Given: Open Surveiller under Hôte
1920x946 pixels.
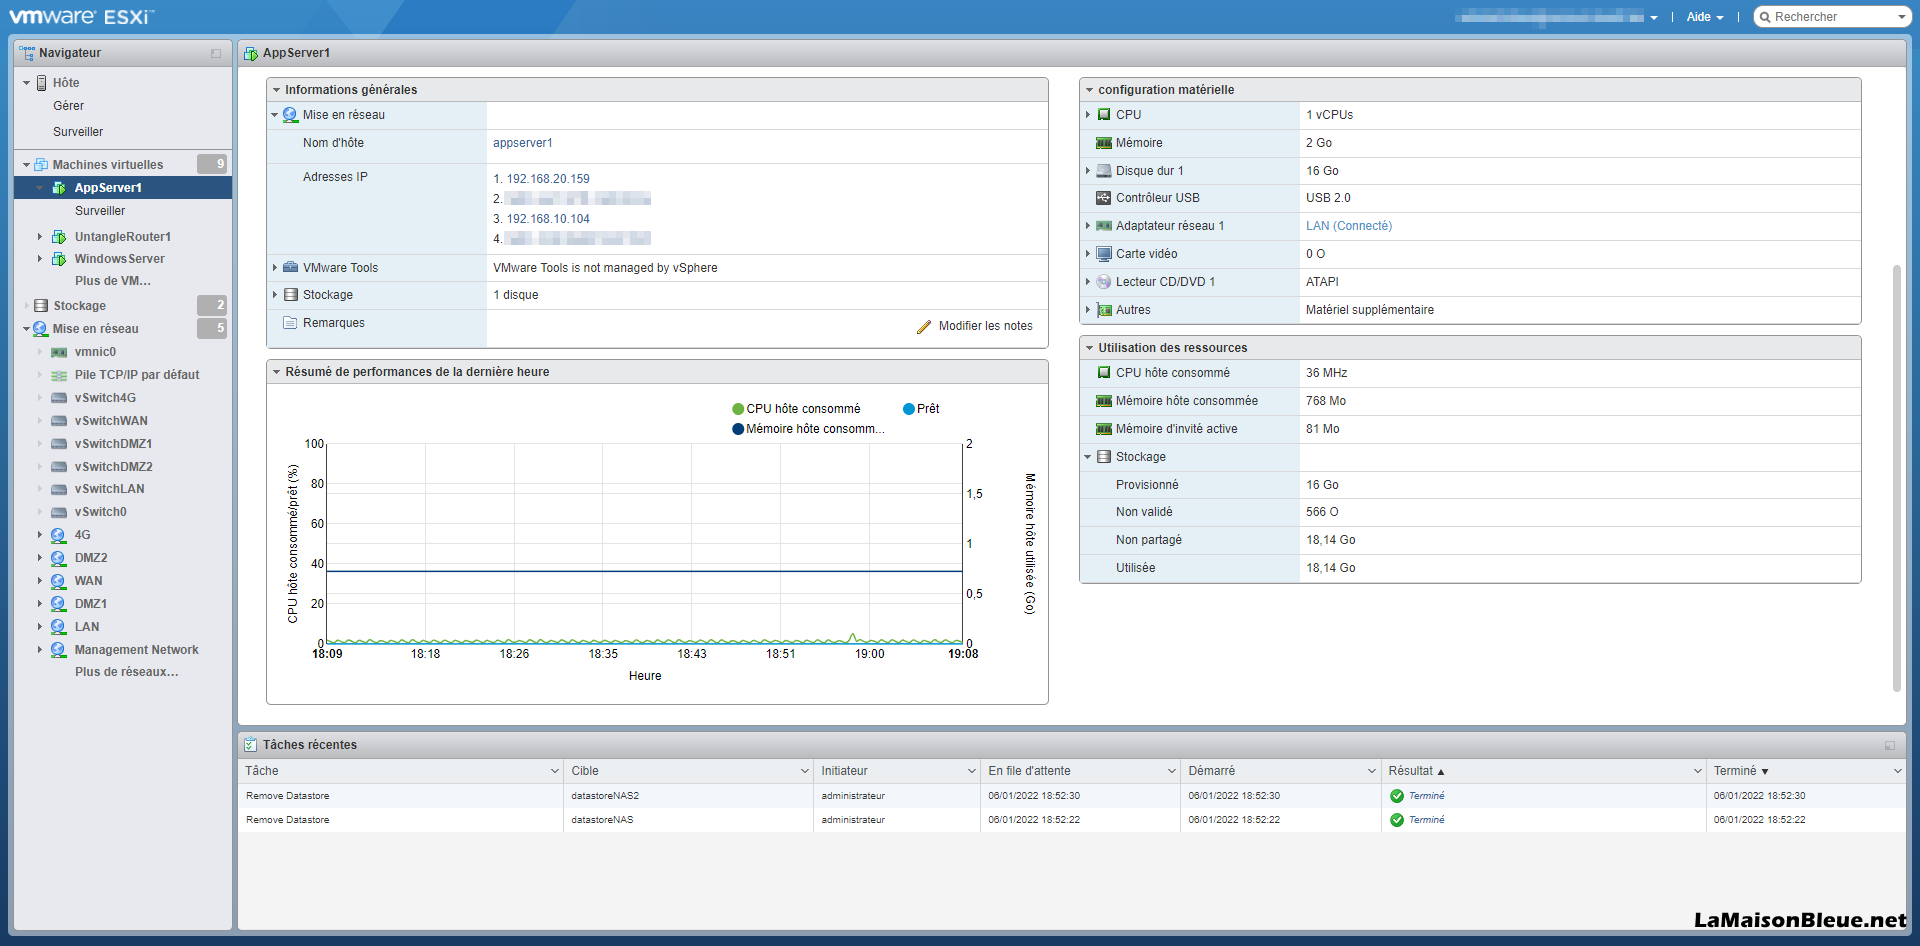Looking at the screenshot, I should [x=78, y=132].
